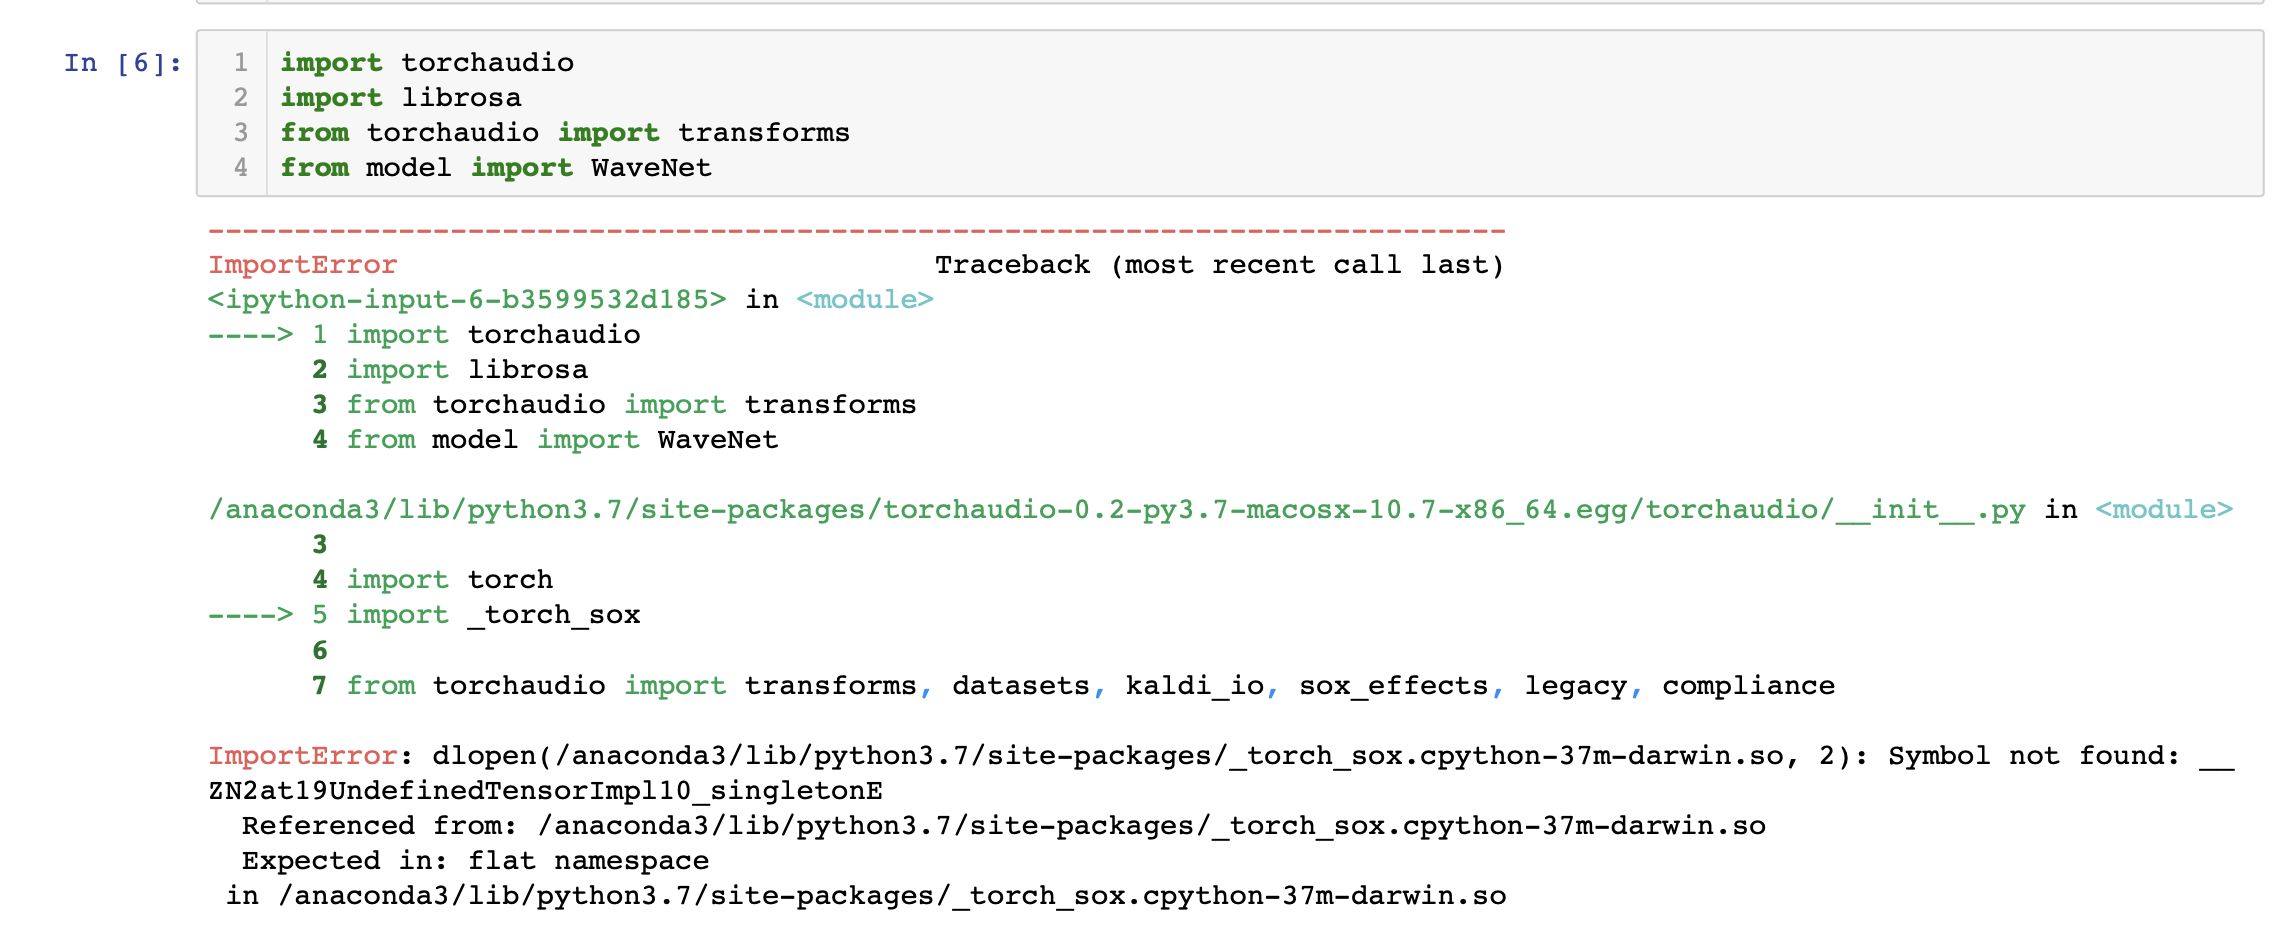Viewport: 2296px width, 946px height.
Task: Place cursor on 'import torchaudio' in code cell
Action: click(427, 63)
